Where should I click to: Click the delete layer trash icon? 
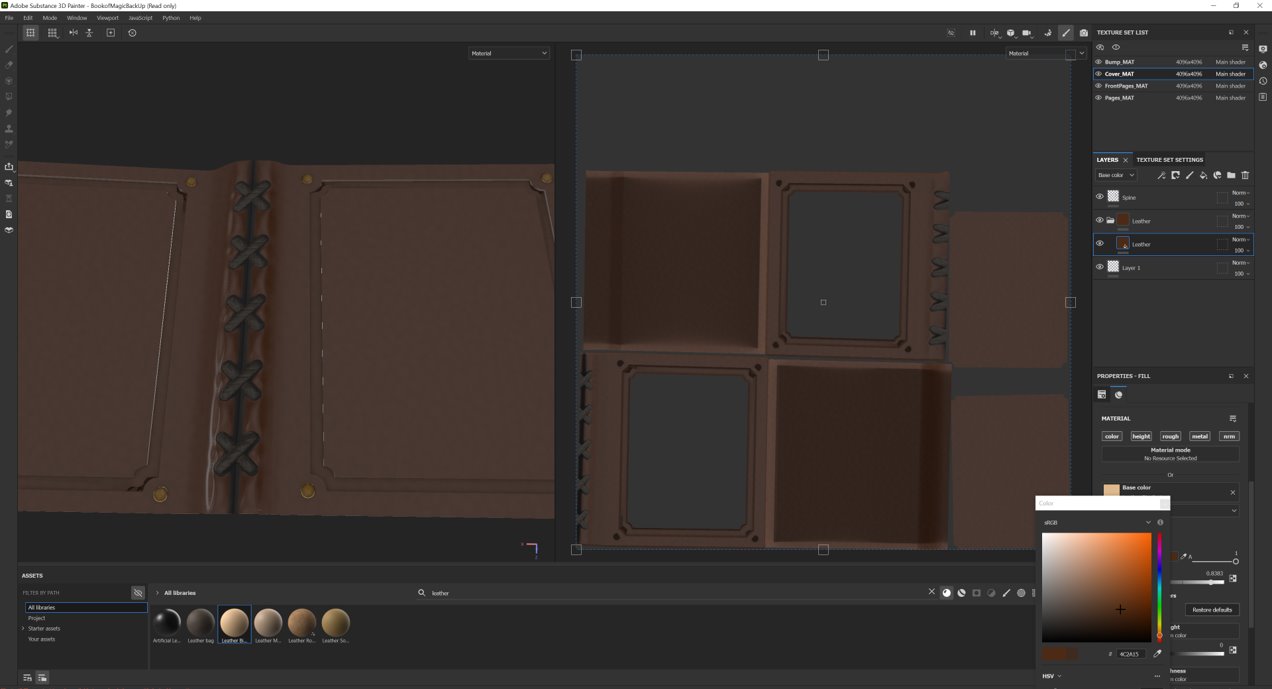[x=1245, y=175]
